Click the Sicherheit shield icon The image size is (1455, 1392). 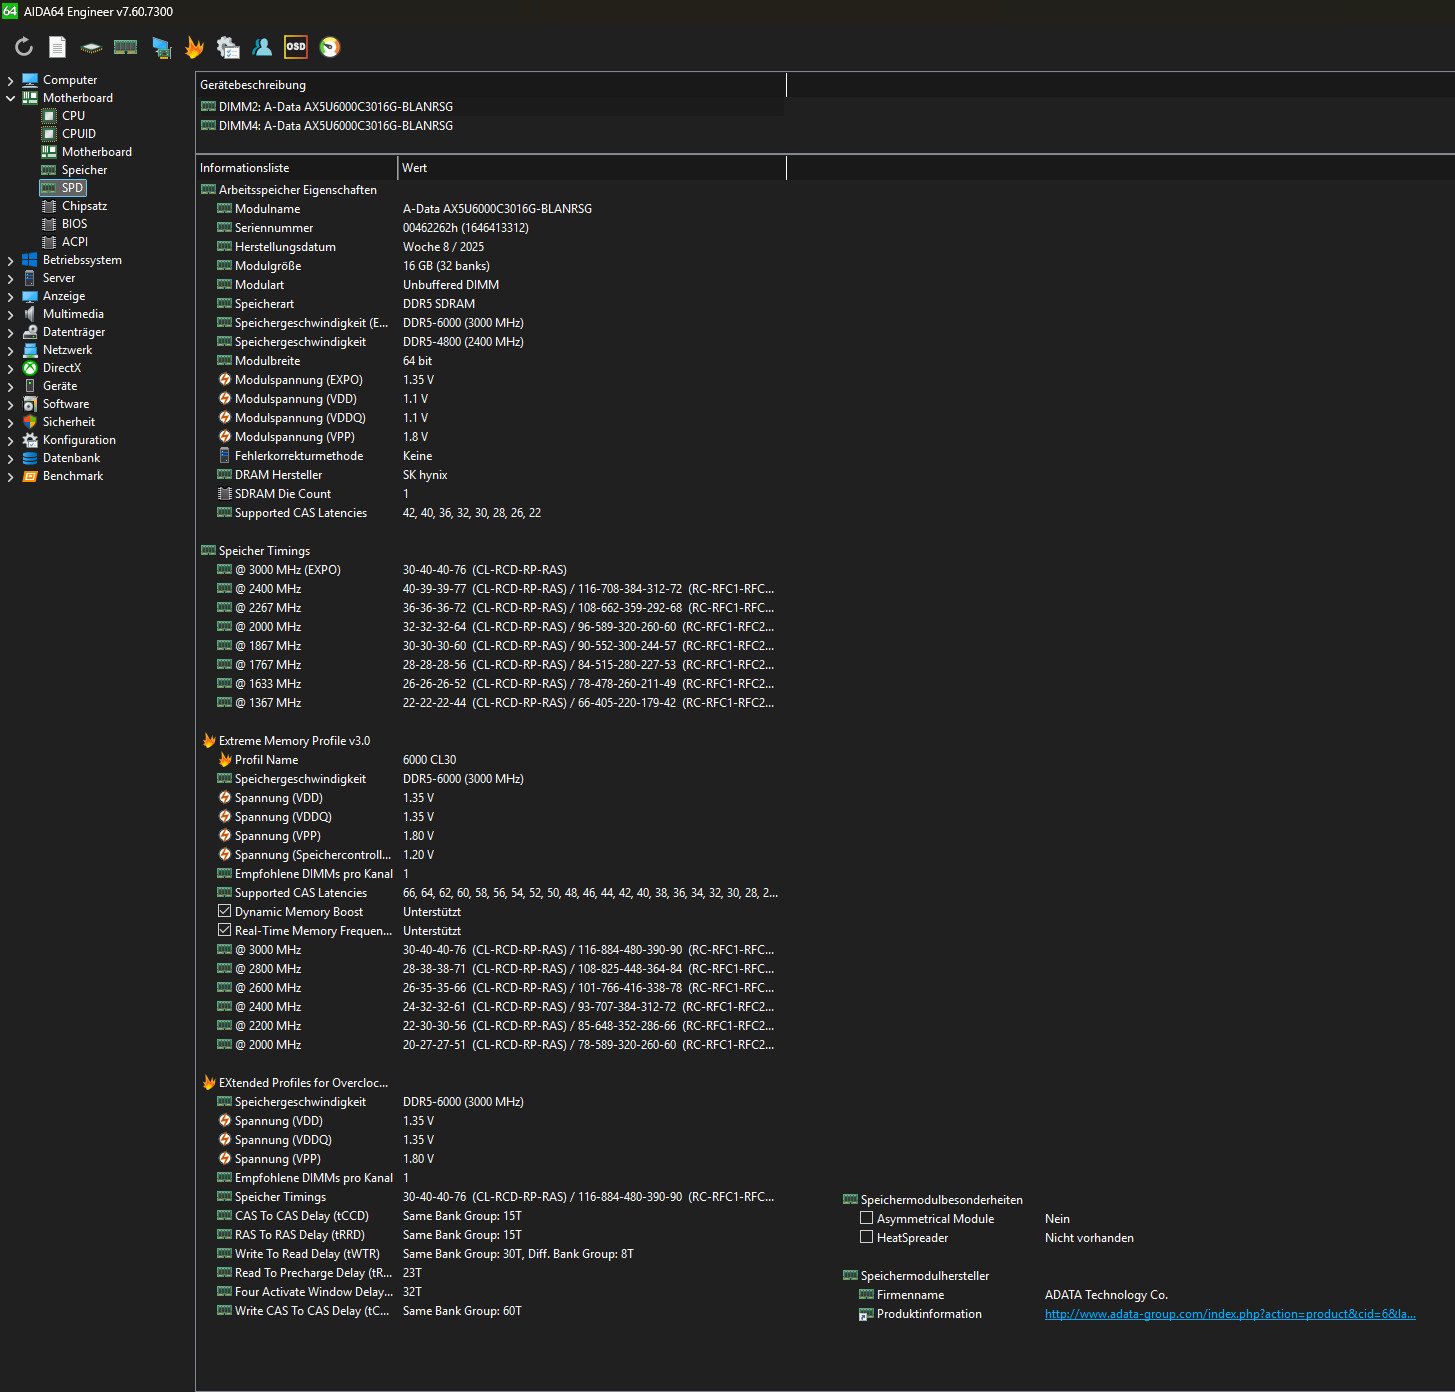30,422
